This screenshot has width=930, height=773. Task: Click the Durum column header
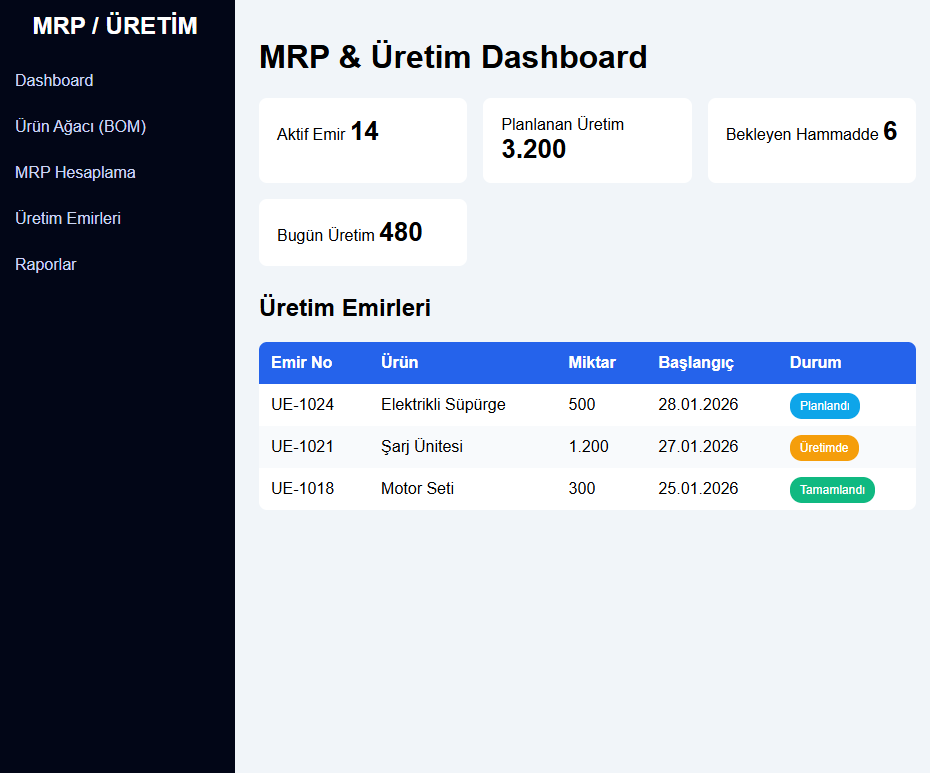click(x=815, y=362)
